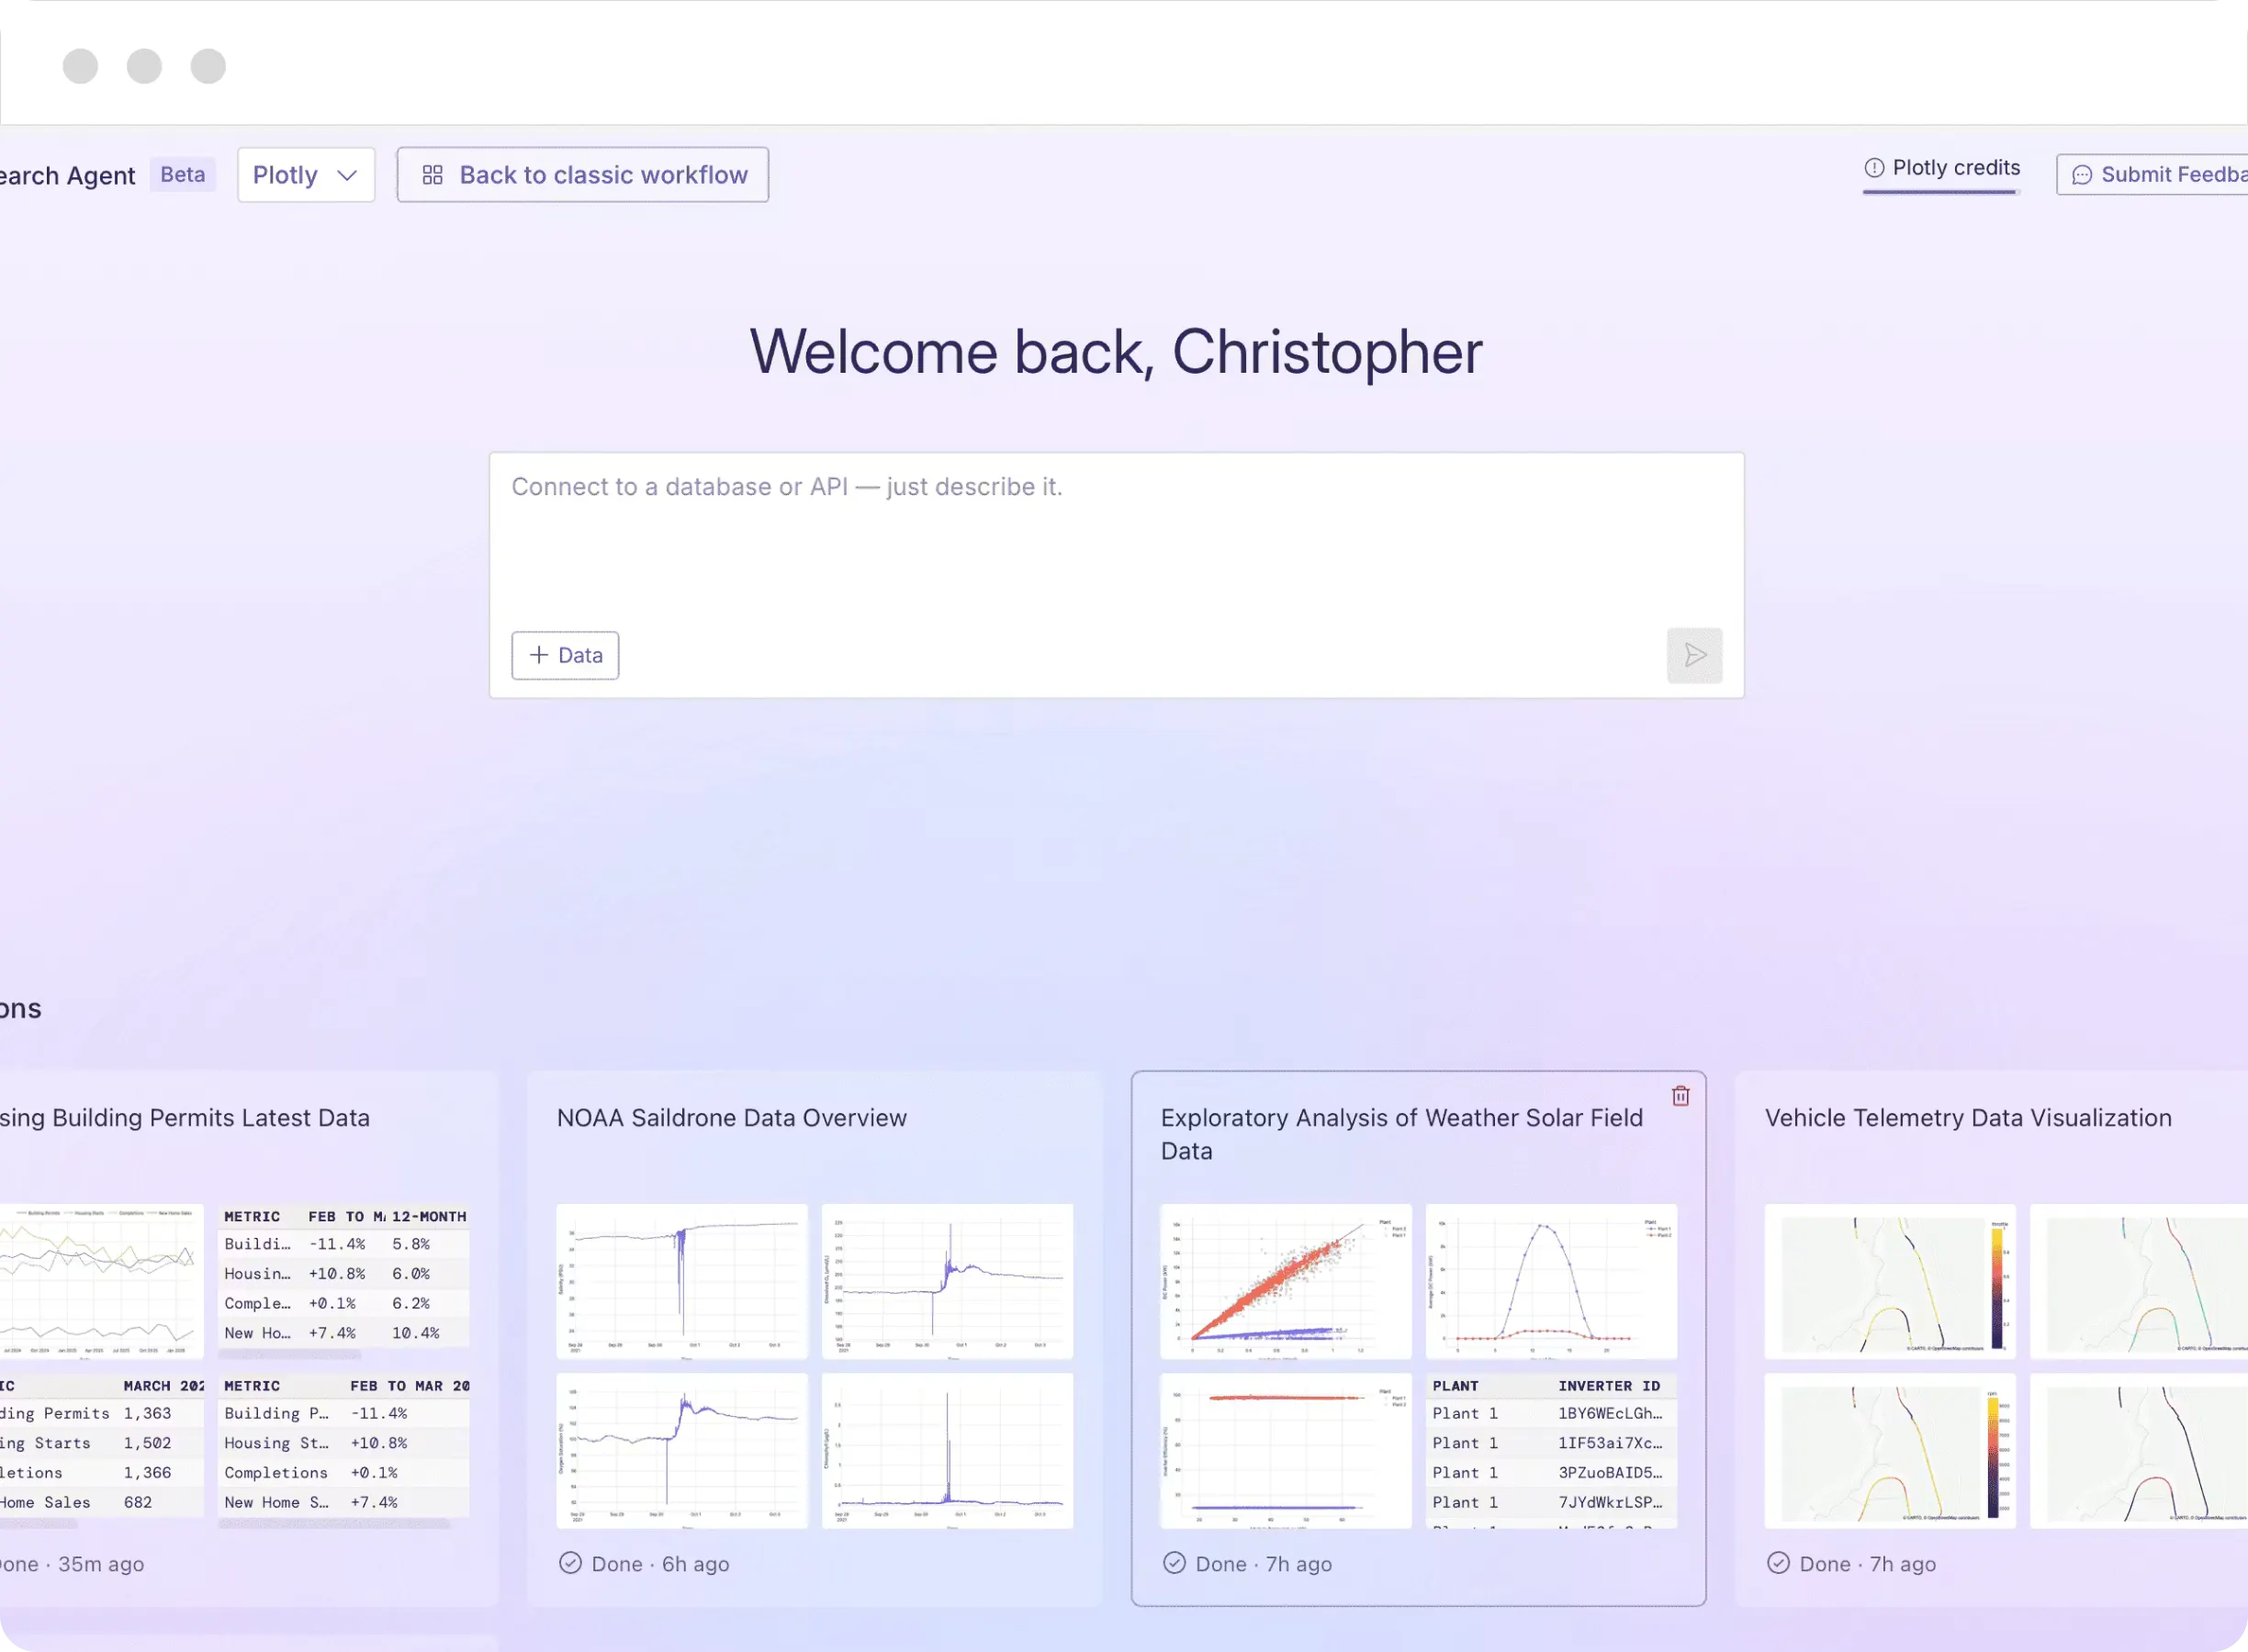
Task: Click the NOAA top-left chart thumbnail
Action: point(682,1281)
